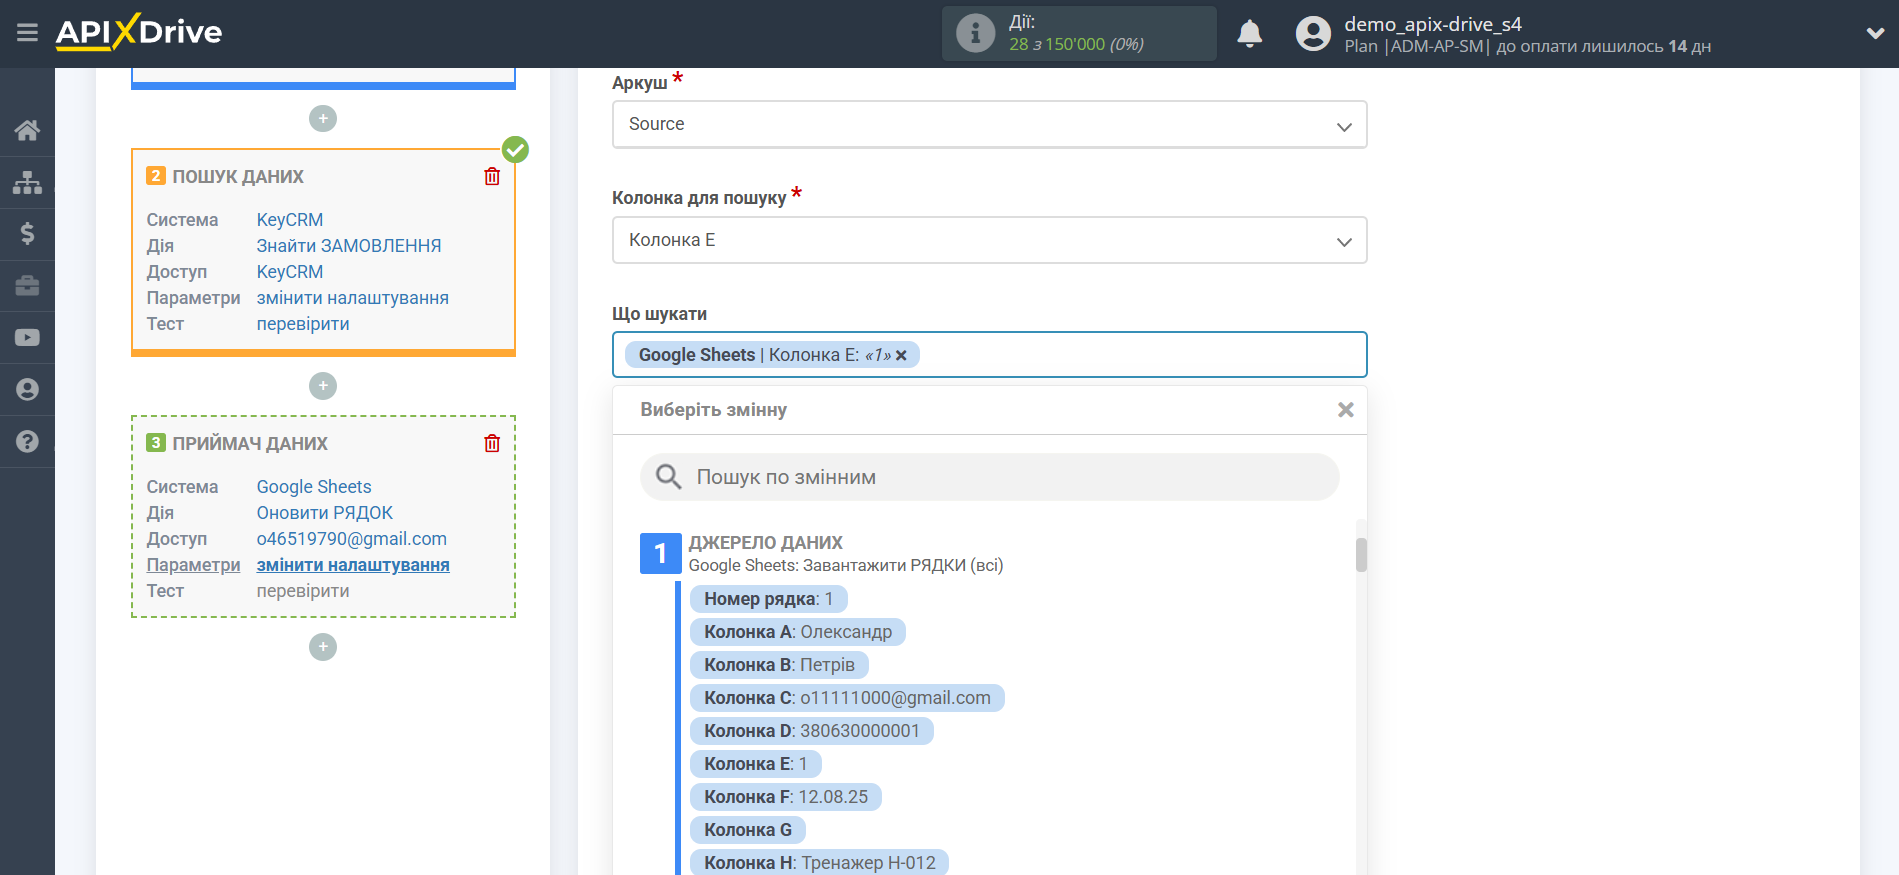This screenshot has height=875, width=1899.
Task: Select variable Колонка H: Тренажер H-012
Action: pyautogui.click(x=819, y=862)
